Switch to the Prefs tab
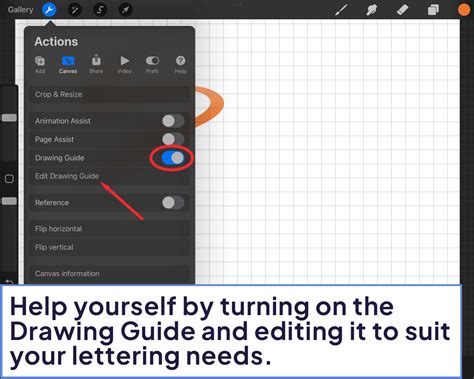This screenshot has width=474, height=379. (x=152, y=64)
